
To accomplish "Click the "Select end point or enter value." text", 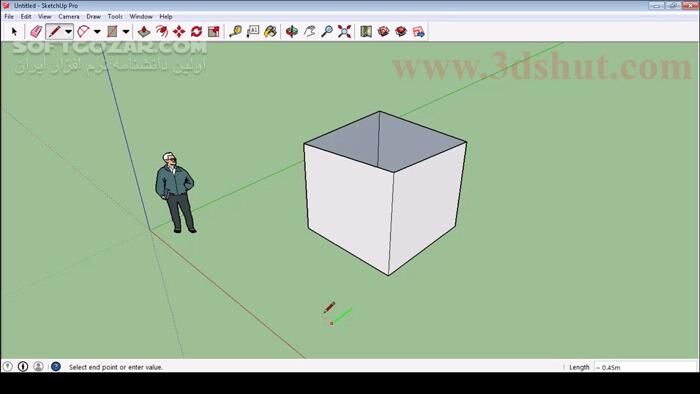I will [x=116, y=367].
